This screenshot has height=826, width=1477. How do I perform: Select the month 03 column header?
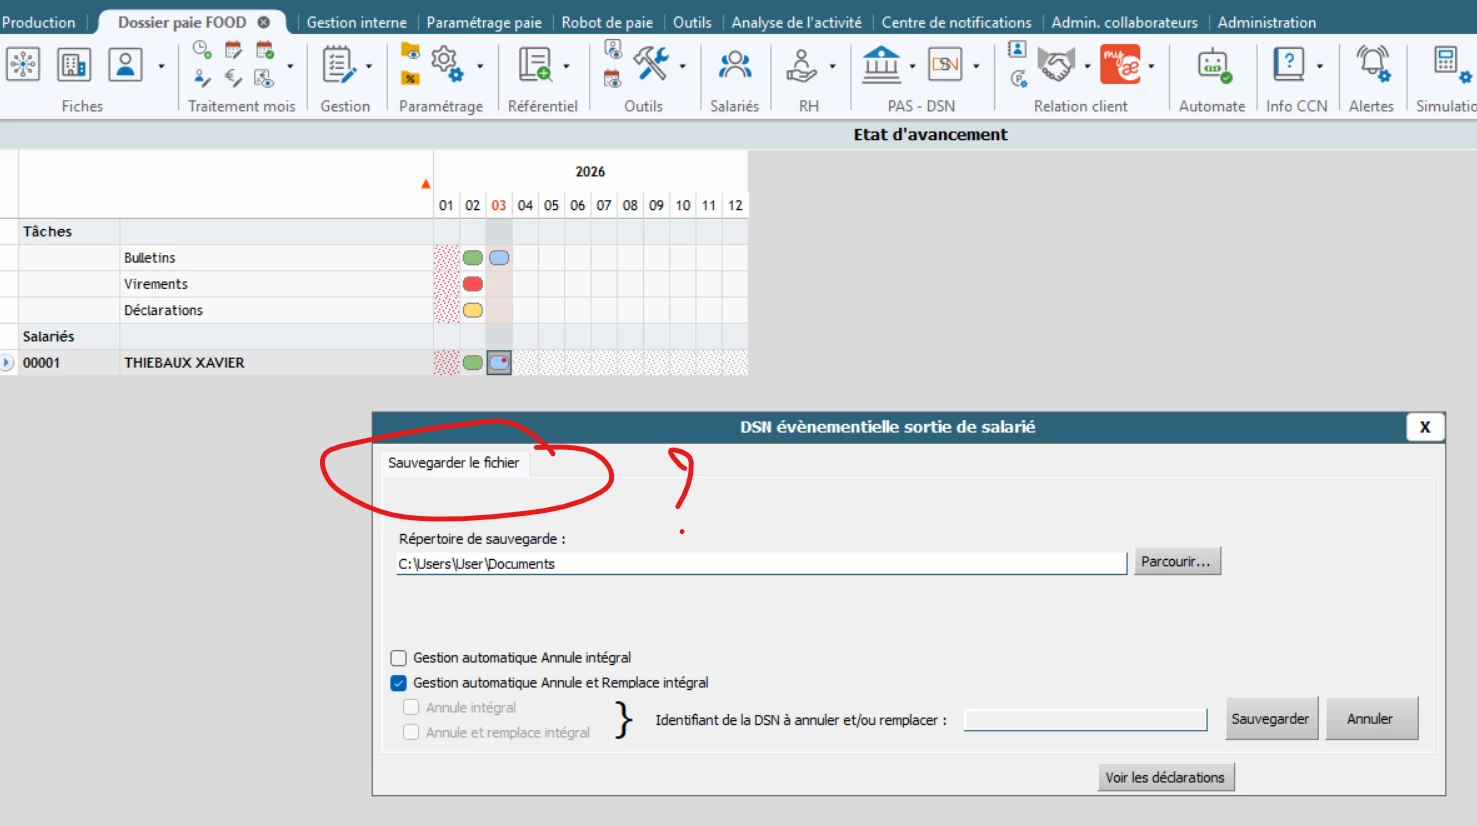(499, 205)
